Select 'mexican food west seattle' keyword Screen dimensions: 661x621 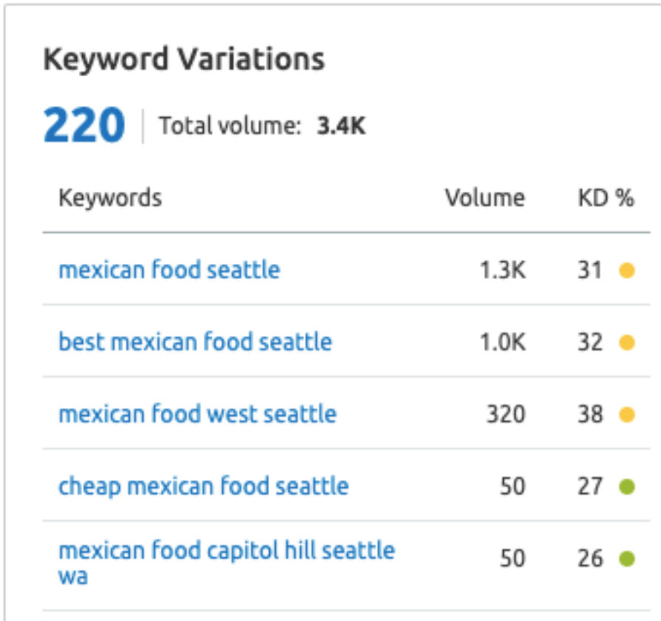(x=197, y=414)
